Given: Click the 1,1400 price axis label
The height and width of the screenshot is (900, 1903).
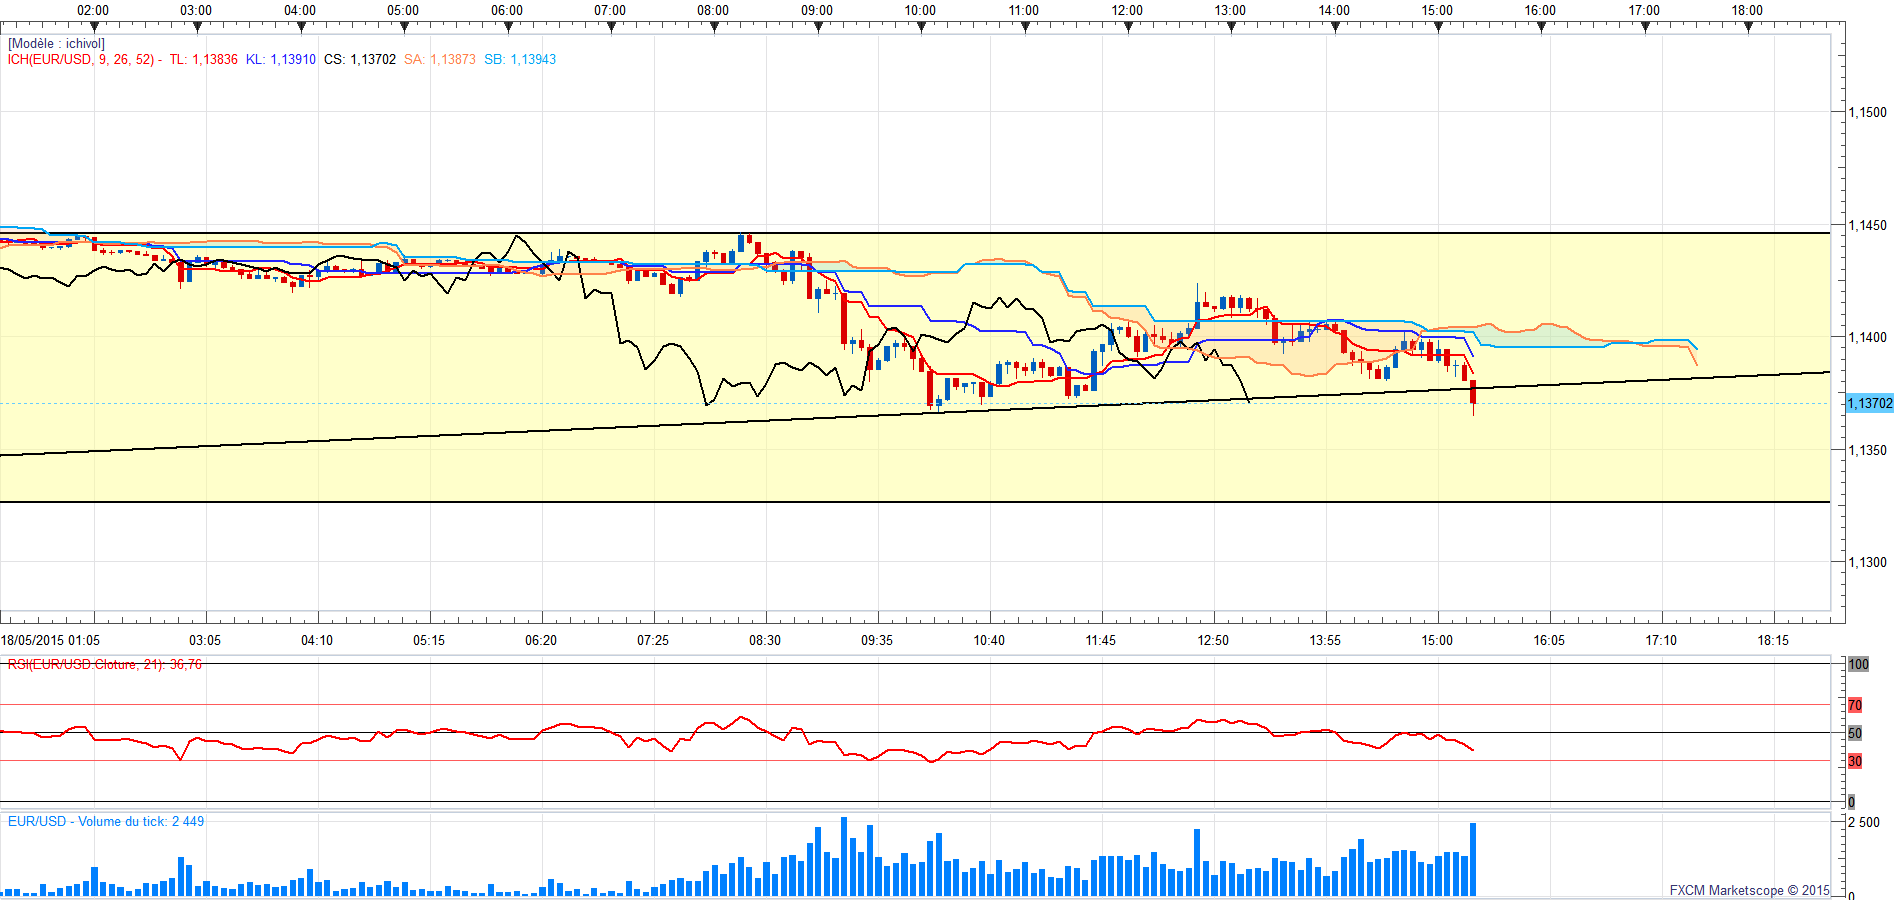Looking at the screenshot, I should click(1867, 338).
